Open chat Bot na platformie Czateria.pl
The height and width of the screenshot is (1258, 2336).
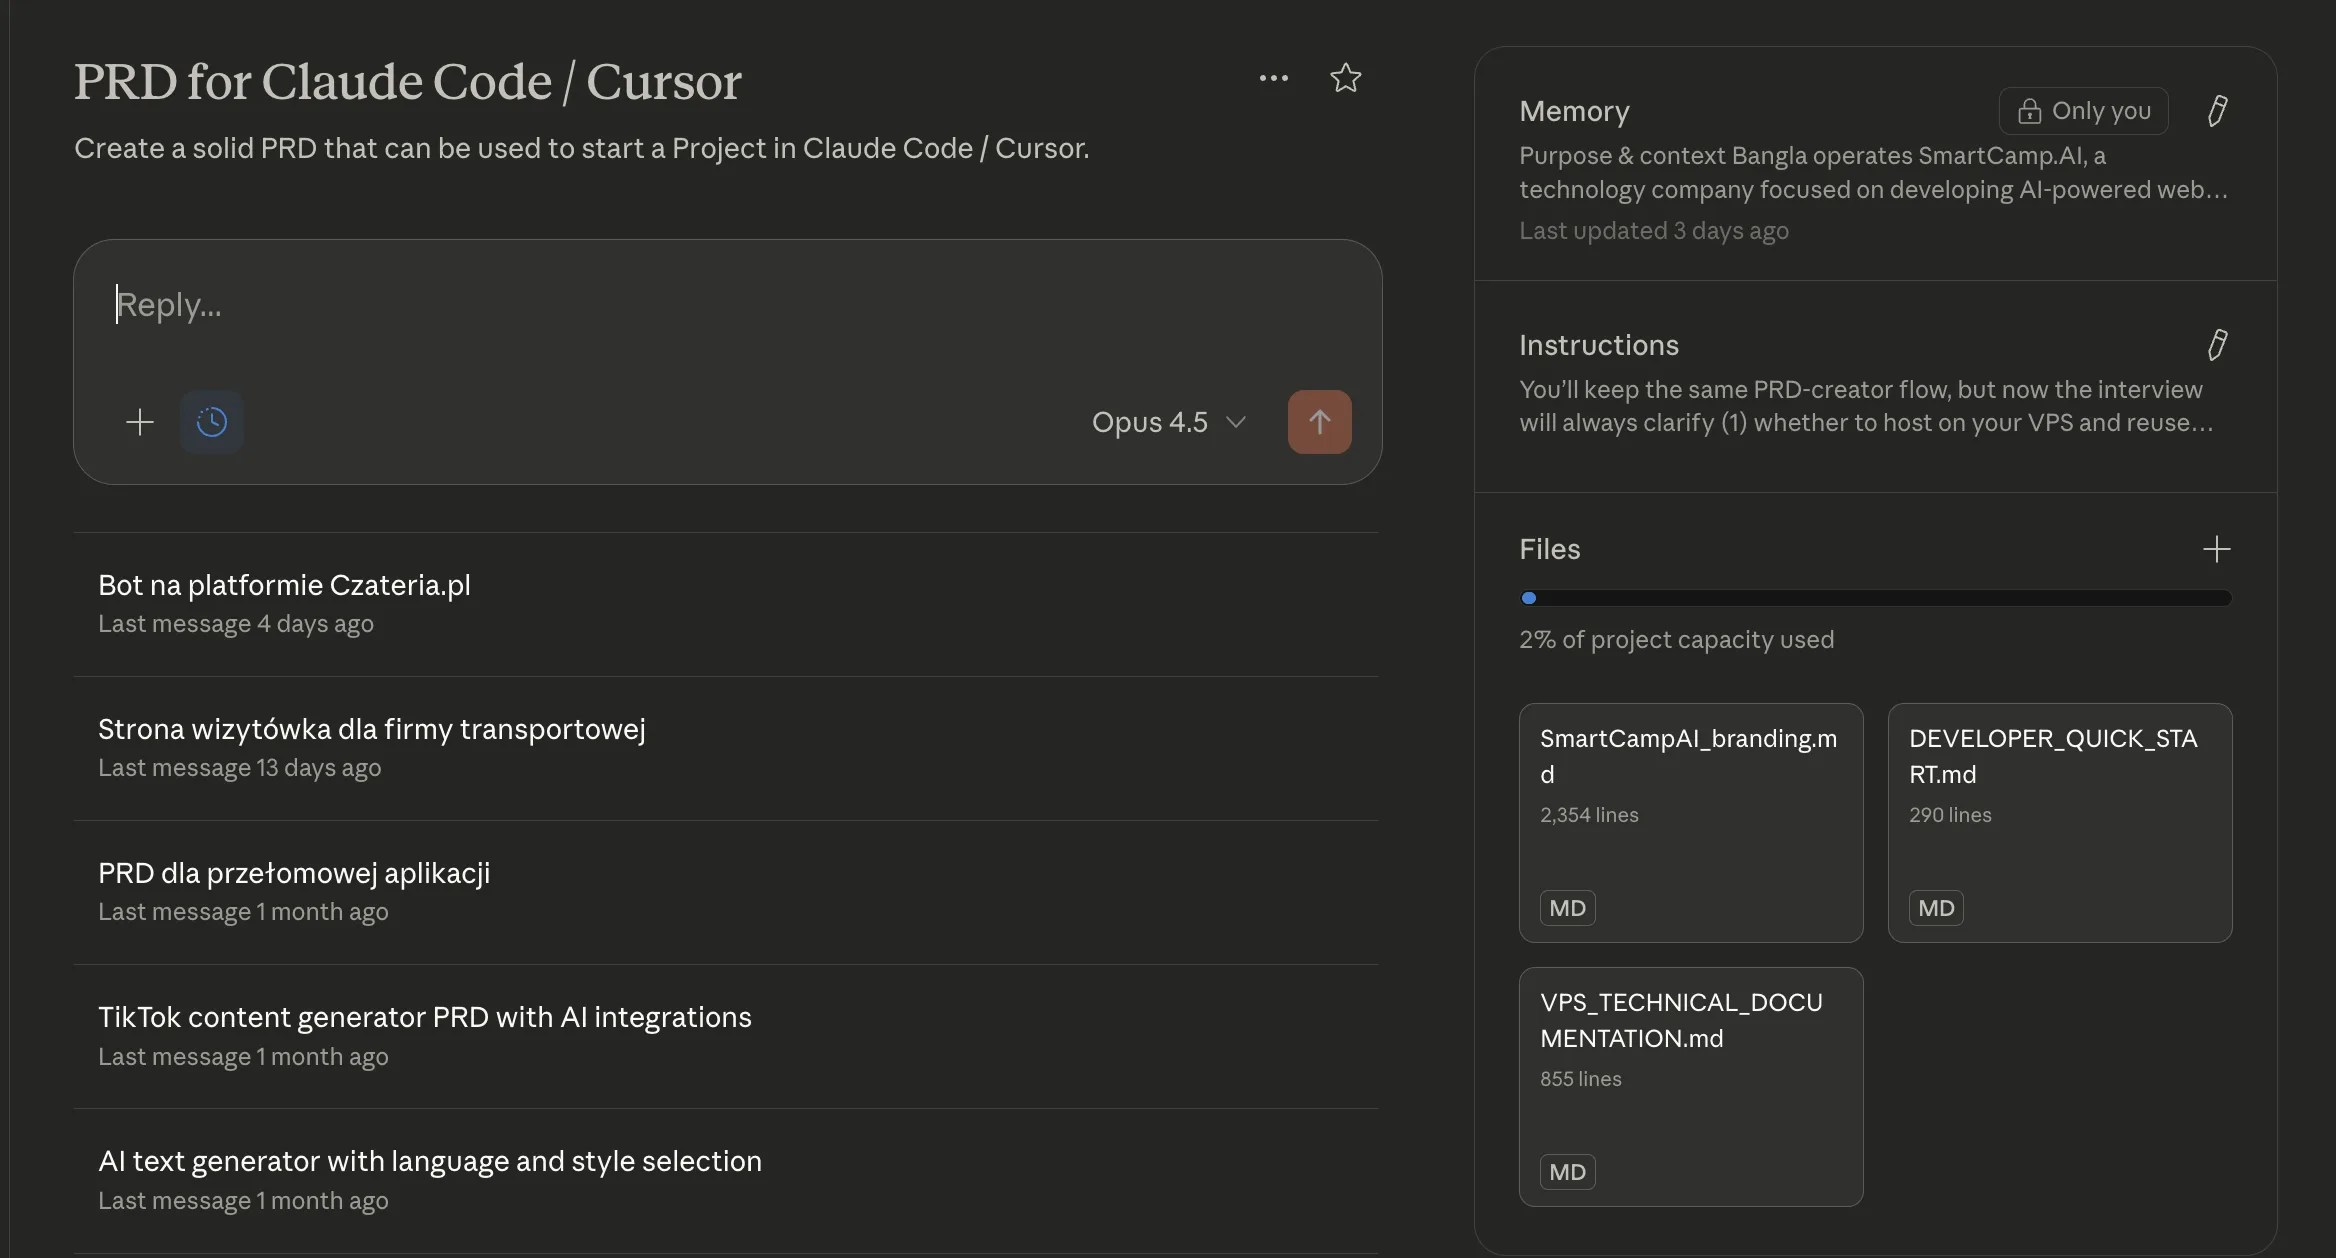click(726, 604)
